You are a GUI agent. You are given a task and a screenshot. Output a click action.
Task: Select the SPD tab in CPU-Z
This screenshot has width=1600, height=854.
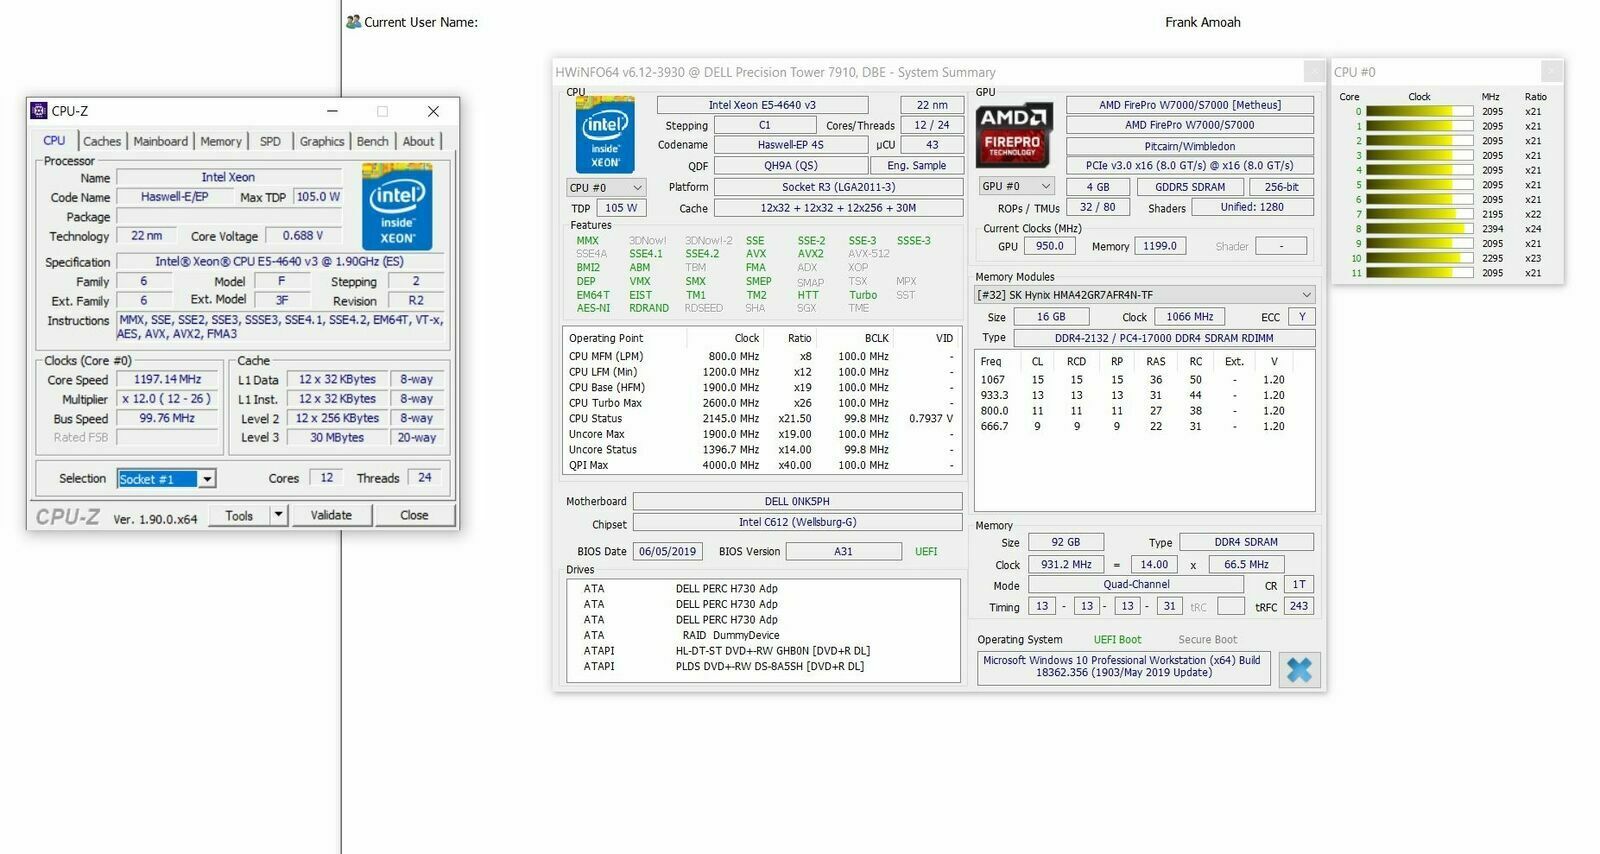click(270, 142)
